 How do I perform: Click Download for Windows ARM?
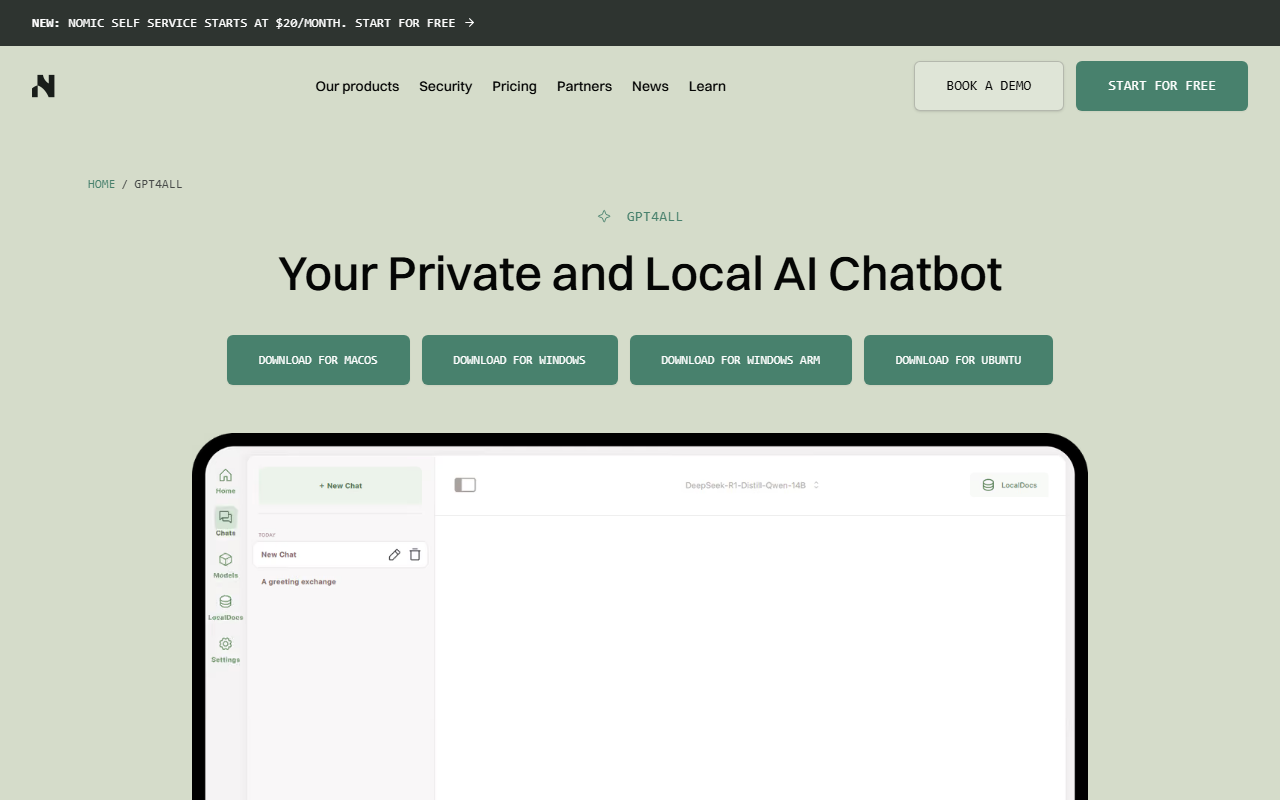pyautogui.click(x=741, y=360)
